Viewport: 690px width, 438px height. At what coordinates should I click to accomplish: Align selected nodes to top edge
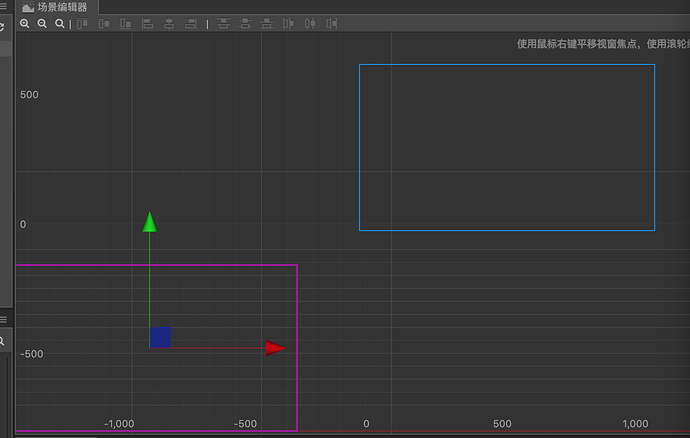[82, 24]
